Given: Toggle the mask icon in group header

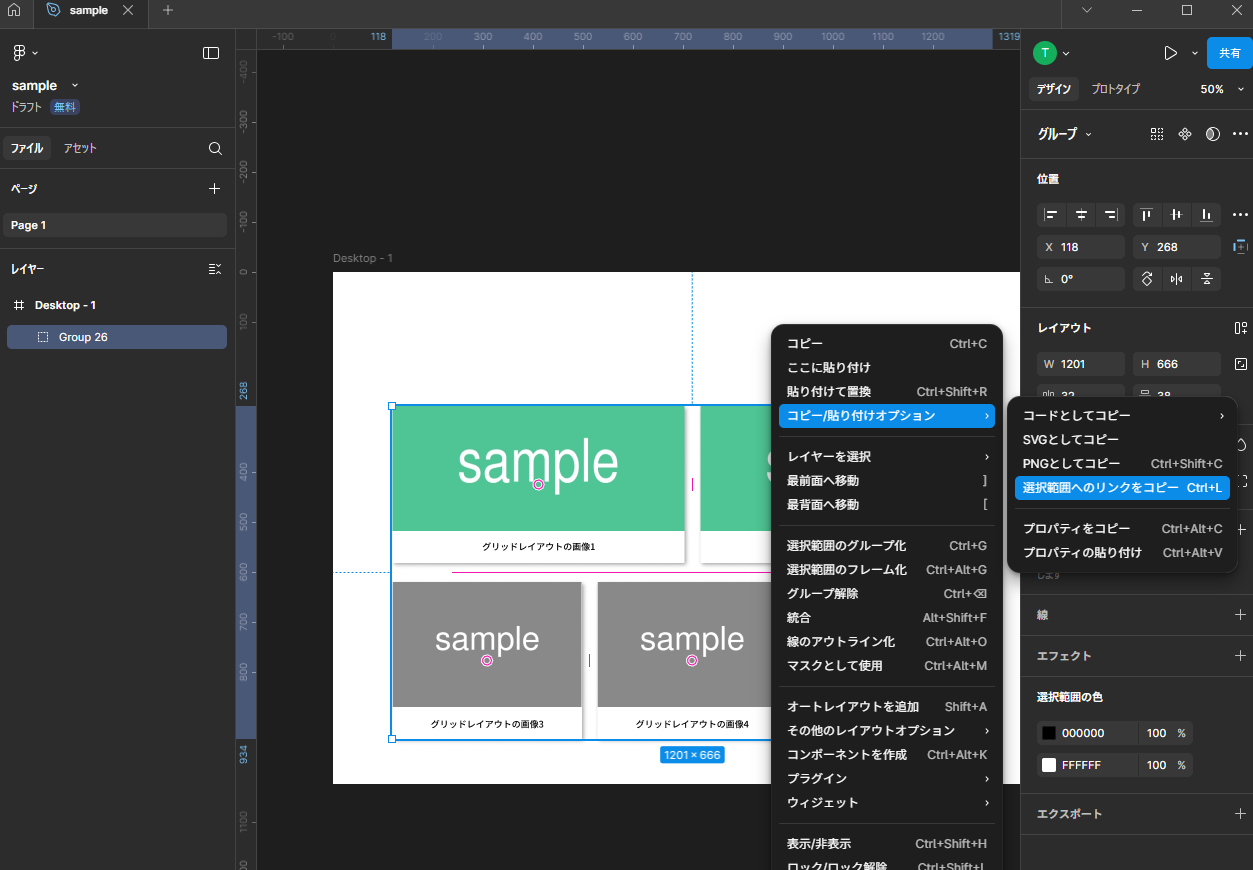Looking at the screenshot, I should click(x=1212, y=134).
